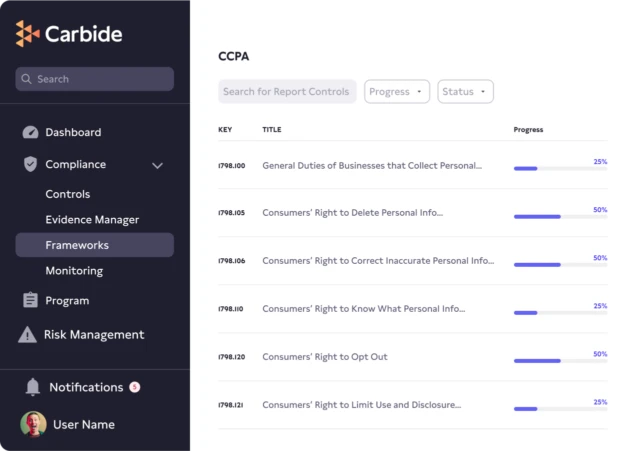Open the Dashboard menu item

point(73,132)
